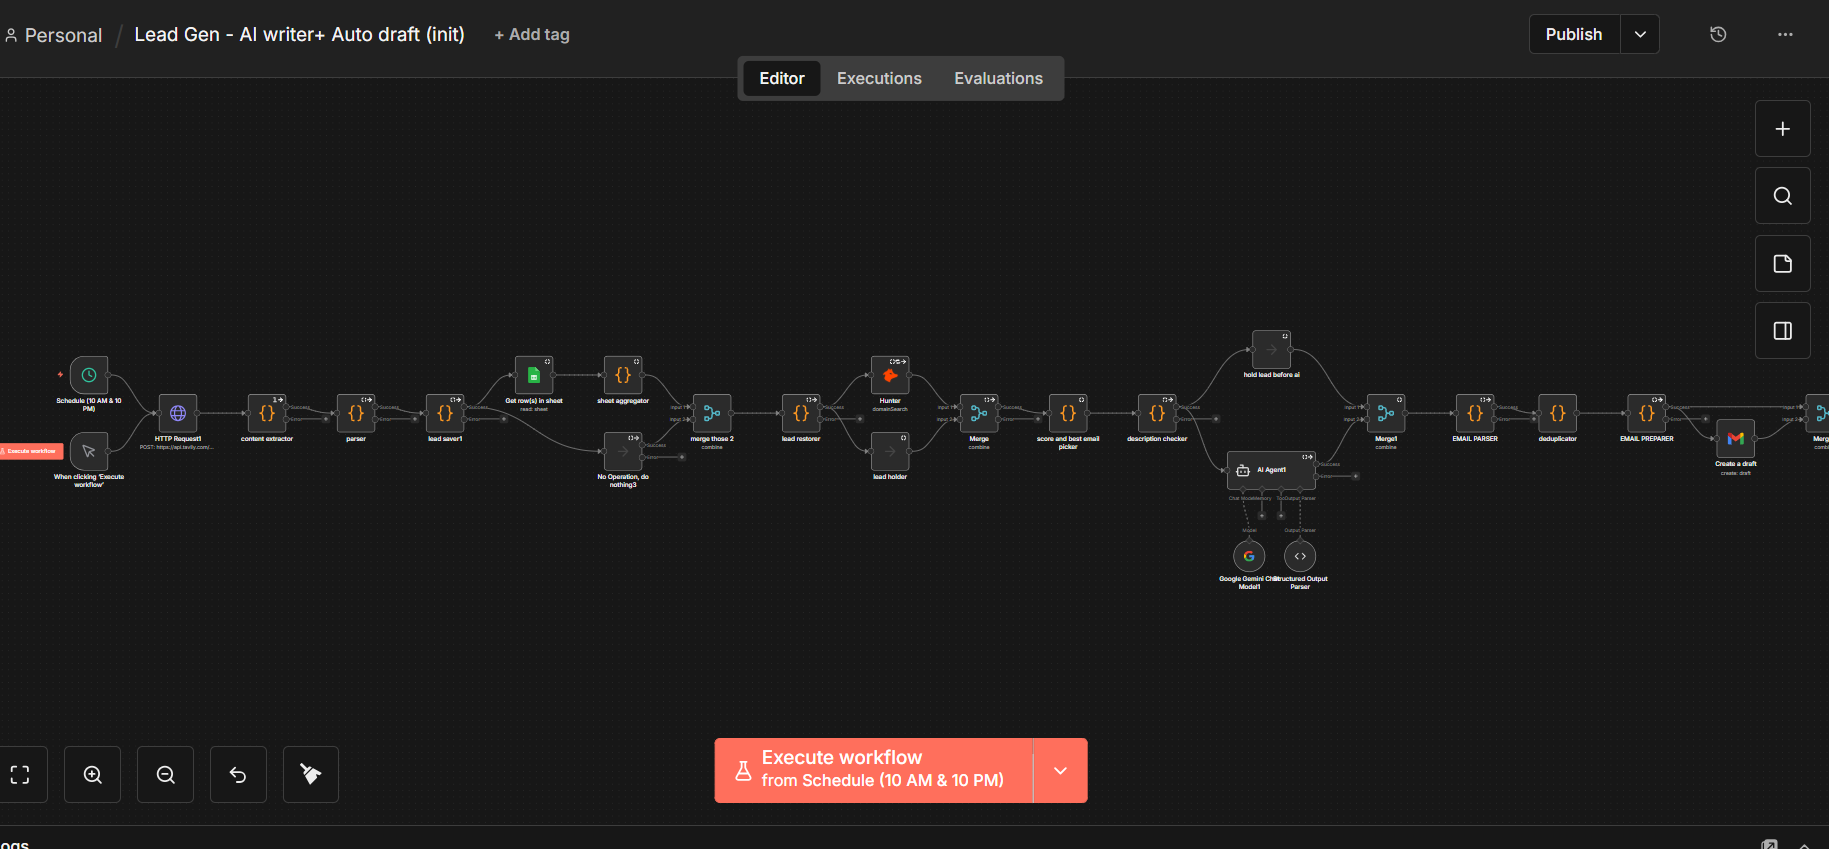
Task: Add a new node with the plus button
Action: [x=1783, y=129]
